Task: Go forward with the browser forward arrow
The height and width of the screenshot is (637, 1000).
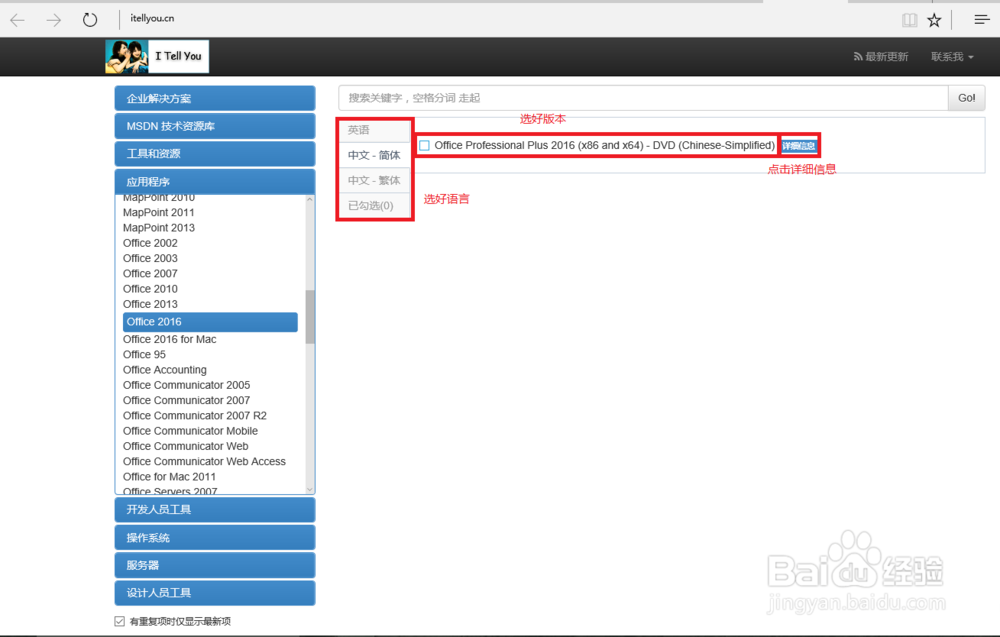Action: click(x=54, y=20)
